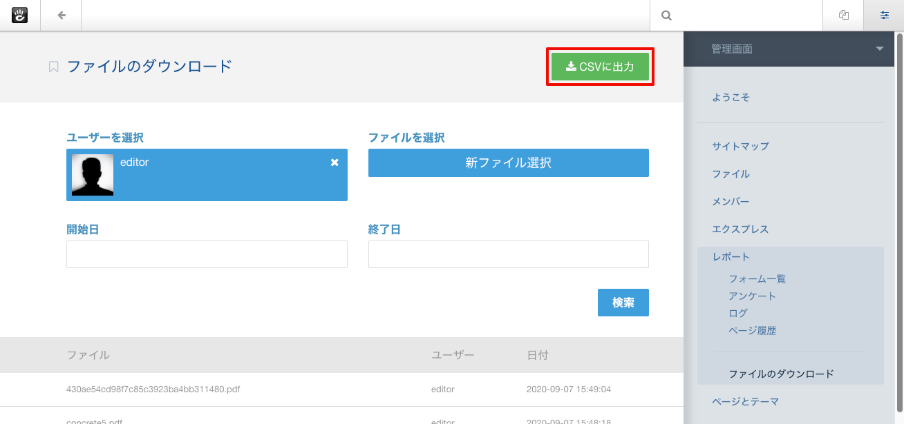Click the 終了日 end date field
Screen dimensions: 904x425
click(508, 254)
